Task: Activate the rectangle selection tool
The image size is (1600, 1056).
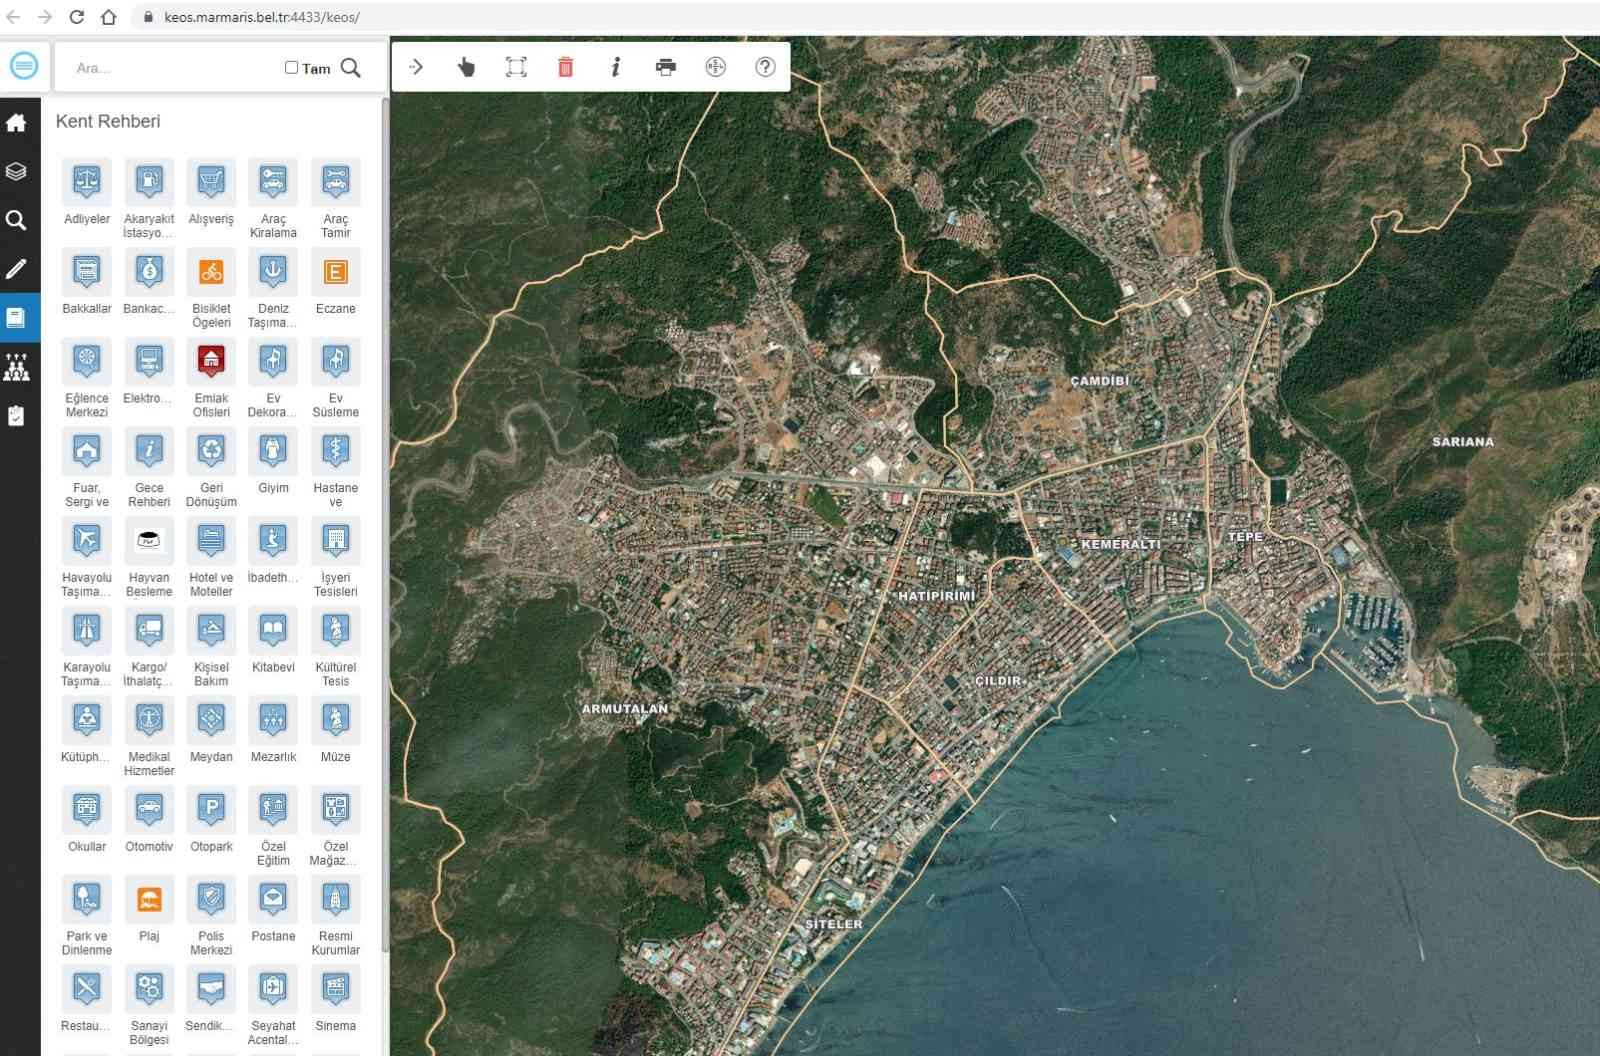Action: (516, 67)
